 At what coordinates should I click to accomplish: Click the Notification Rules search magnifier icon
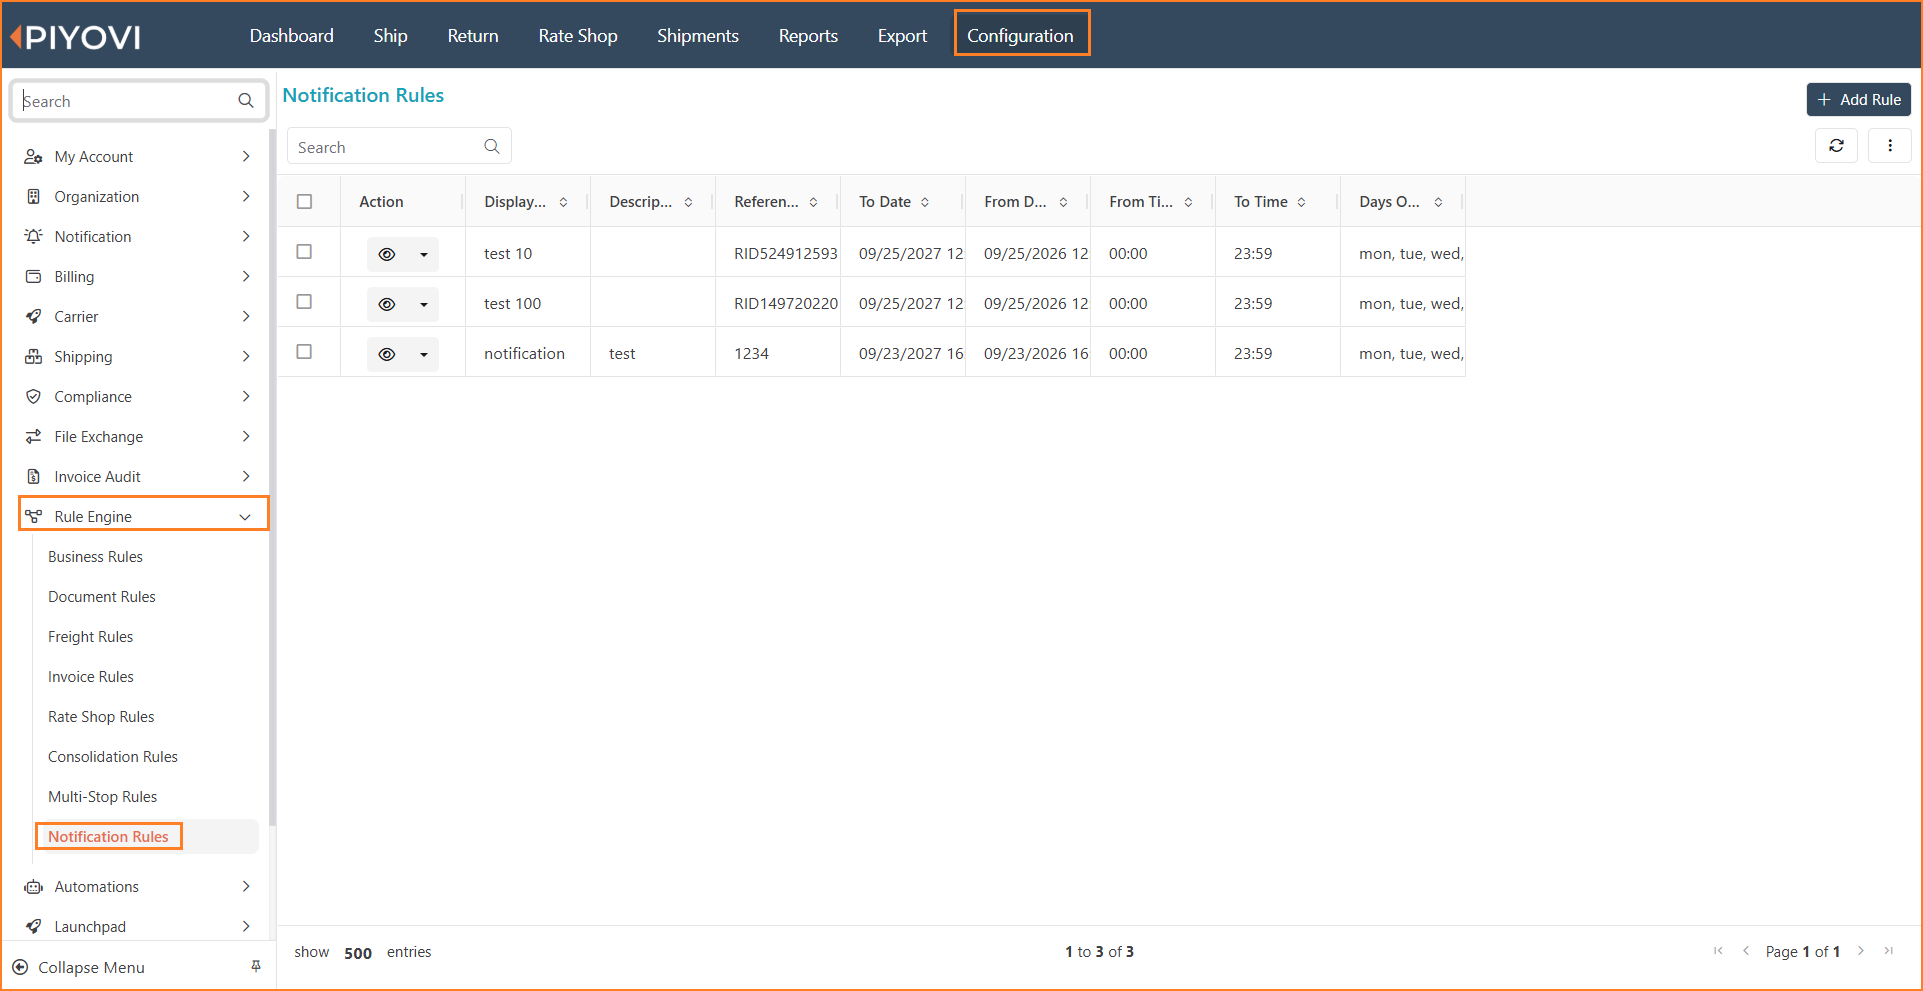point(492,147)
